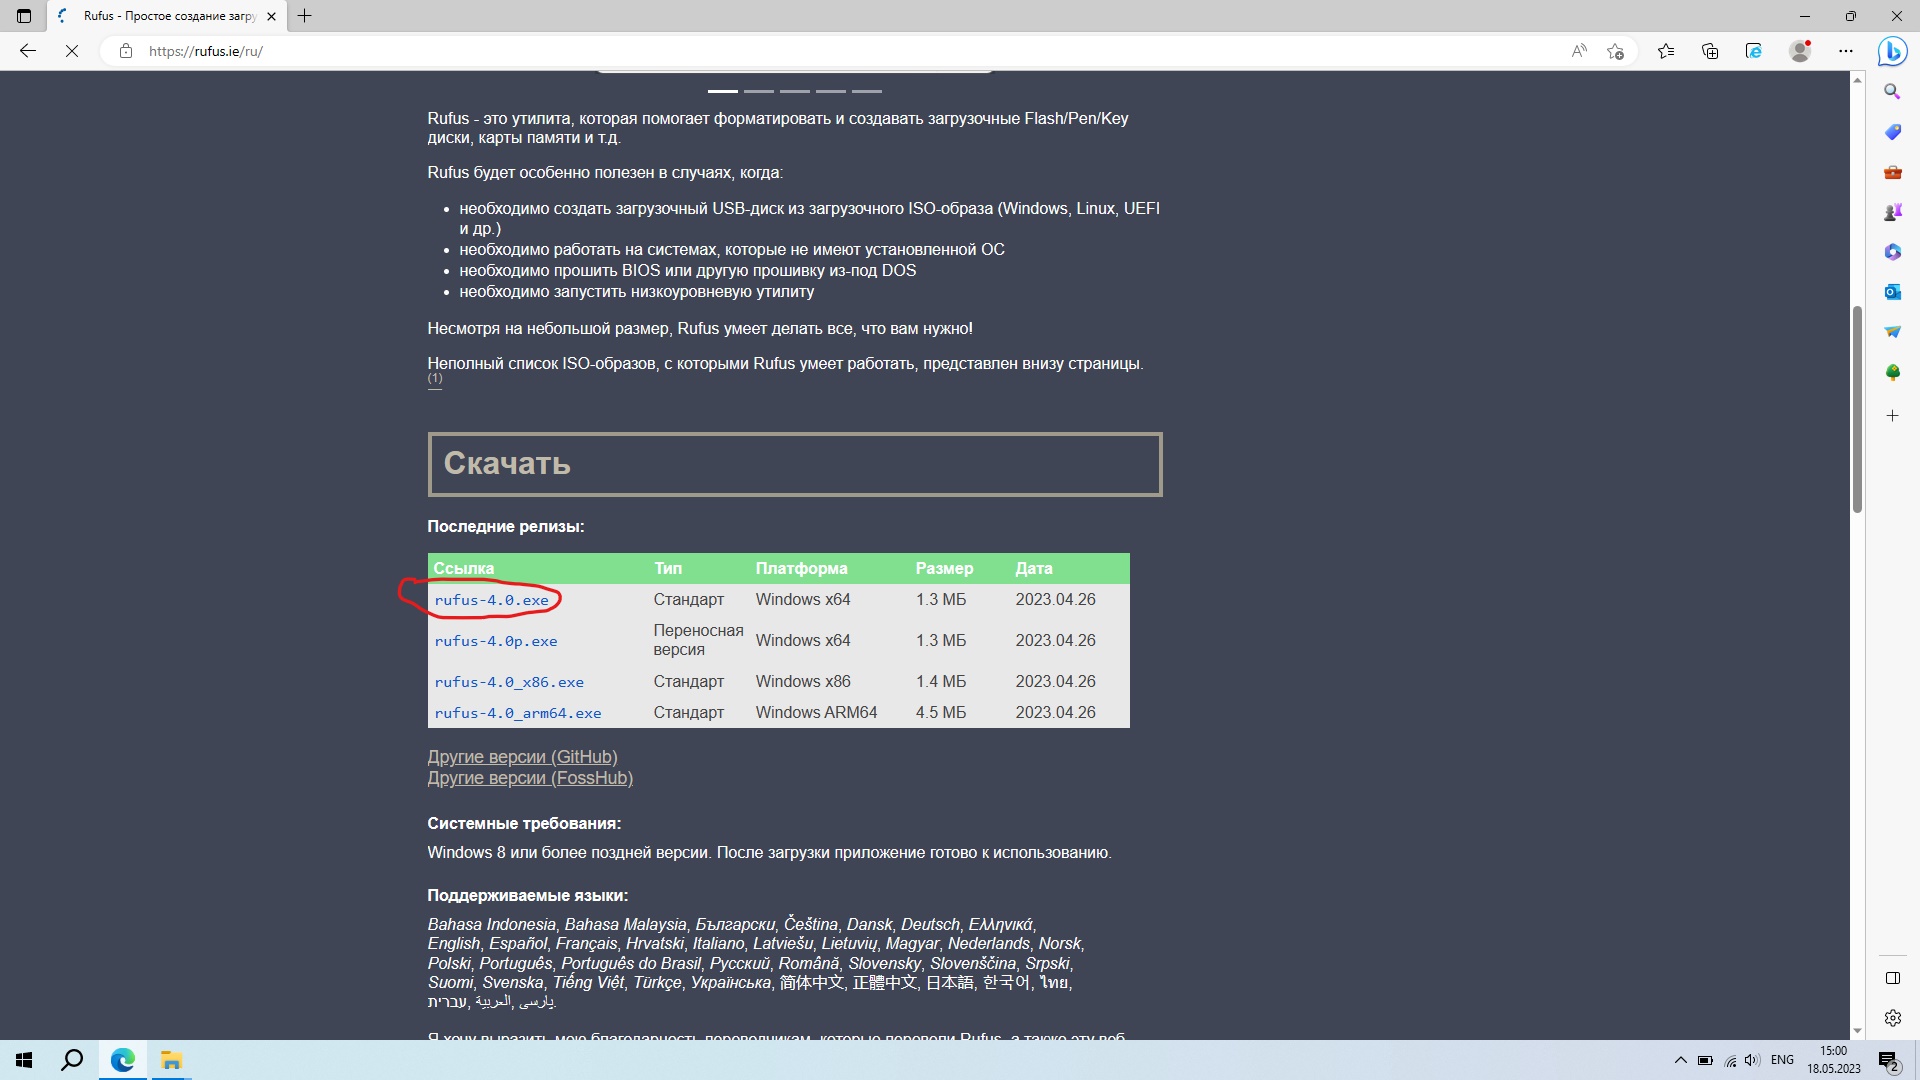Stop page loading with X button
Viewport: 1920px width, 1080px height.
(x=72, y=51)
